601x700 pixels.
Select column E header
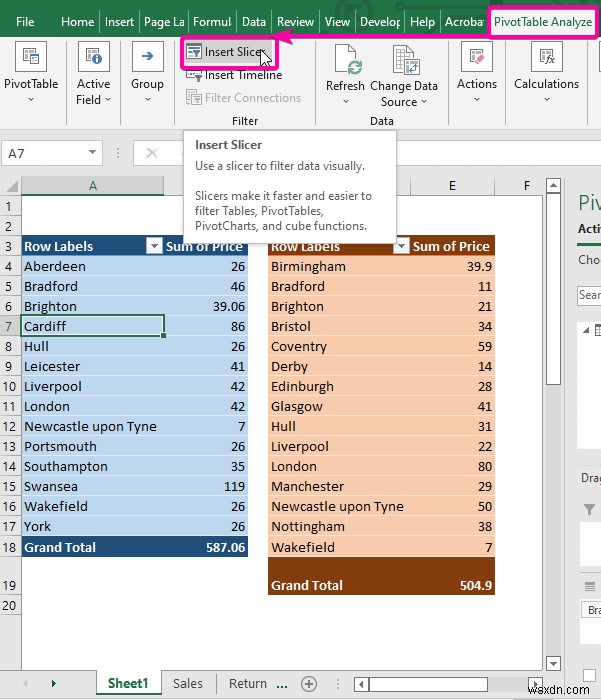[x=452, y=185]
